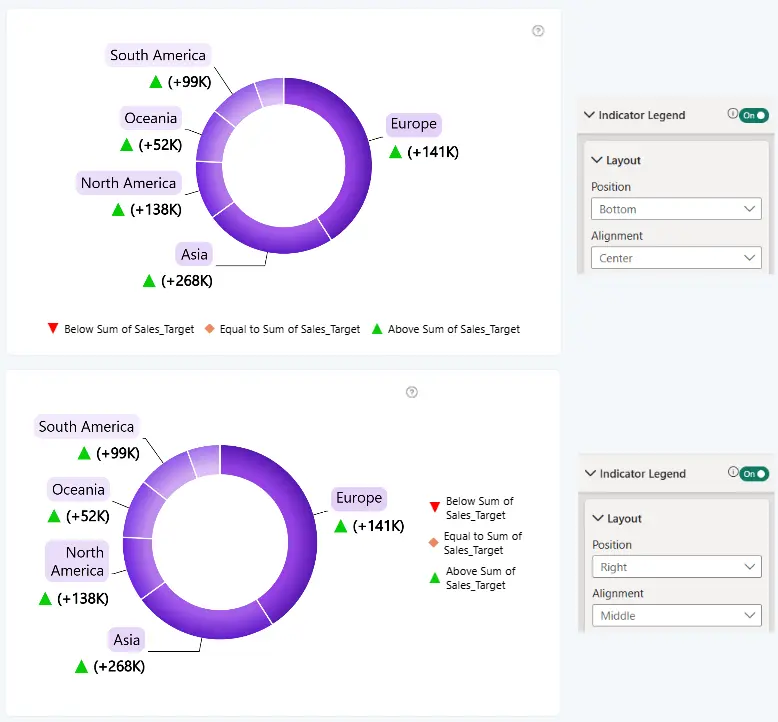The height and width of the screenshot is (722, 778).
Task: Click the green up indicator beside (+99K) in bottom chart
Action: click(84, 453)
